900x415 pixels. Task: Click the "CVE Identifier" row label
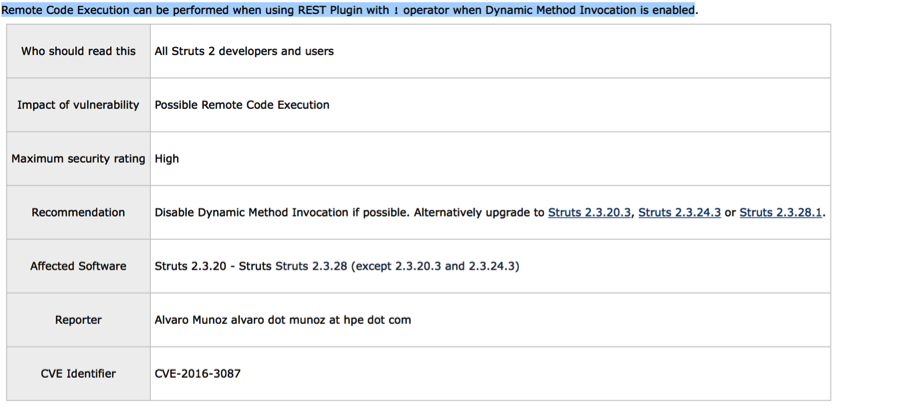click(78, 374)
